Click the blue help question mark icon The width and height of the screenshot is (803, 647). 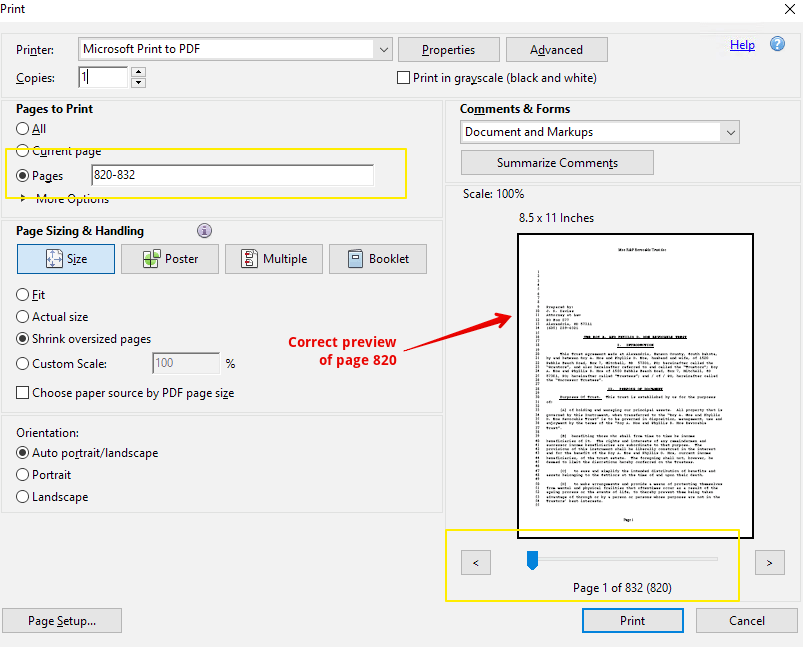click(777, 44)
